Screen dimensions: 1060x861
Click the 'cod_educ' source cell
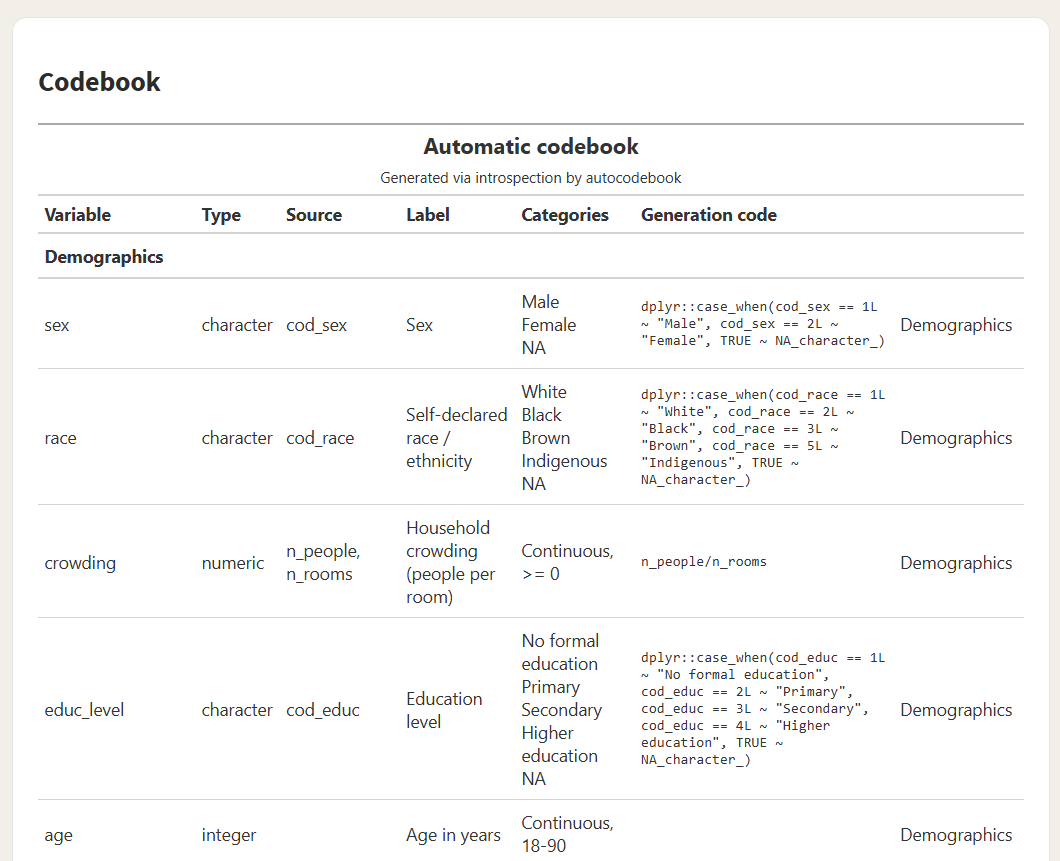(x=322, y=710)
